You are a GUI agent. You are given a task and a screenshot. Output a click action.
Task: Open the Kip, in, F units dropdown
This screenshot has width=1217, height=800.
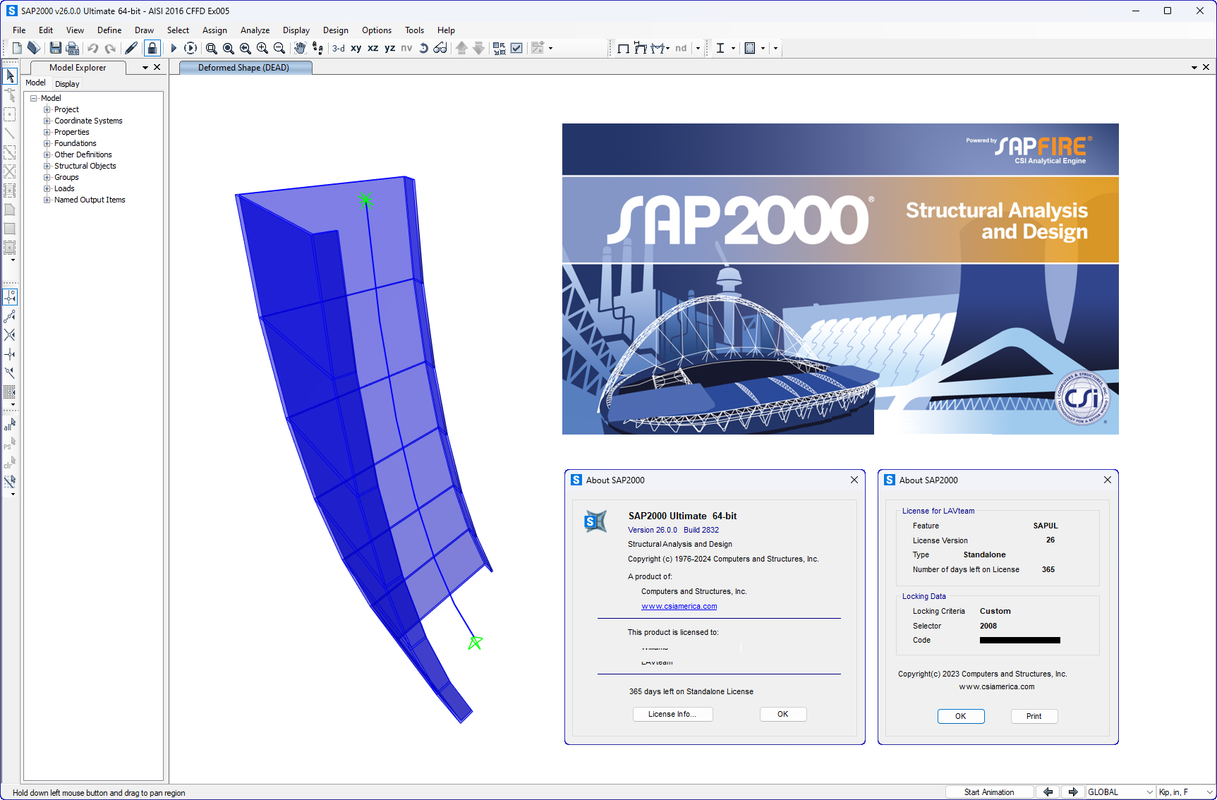1187,792
